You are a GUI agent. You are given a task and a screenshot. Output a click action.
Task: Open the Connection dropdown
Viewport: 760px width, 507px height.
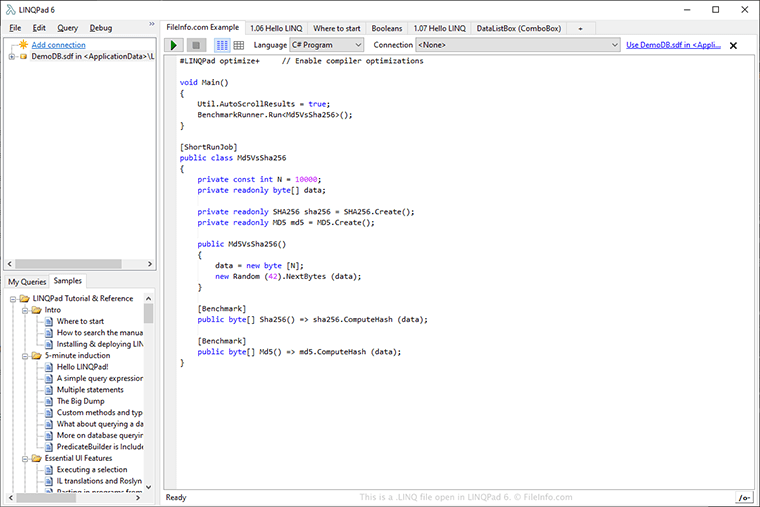coord(517,45)
